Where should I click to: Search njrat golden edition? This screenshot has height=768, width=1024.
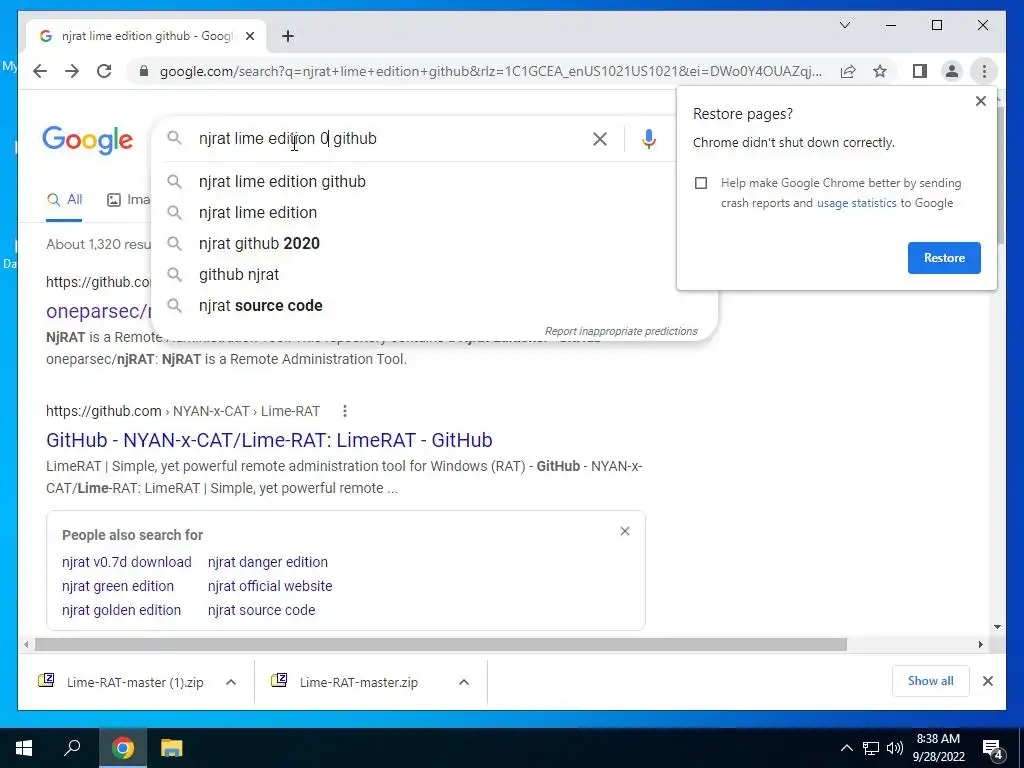point(121,610)
